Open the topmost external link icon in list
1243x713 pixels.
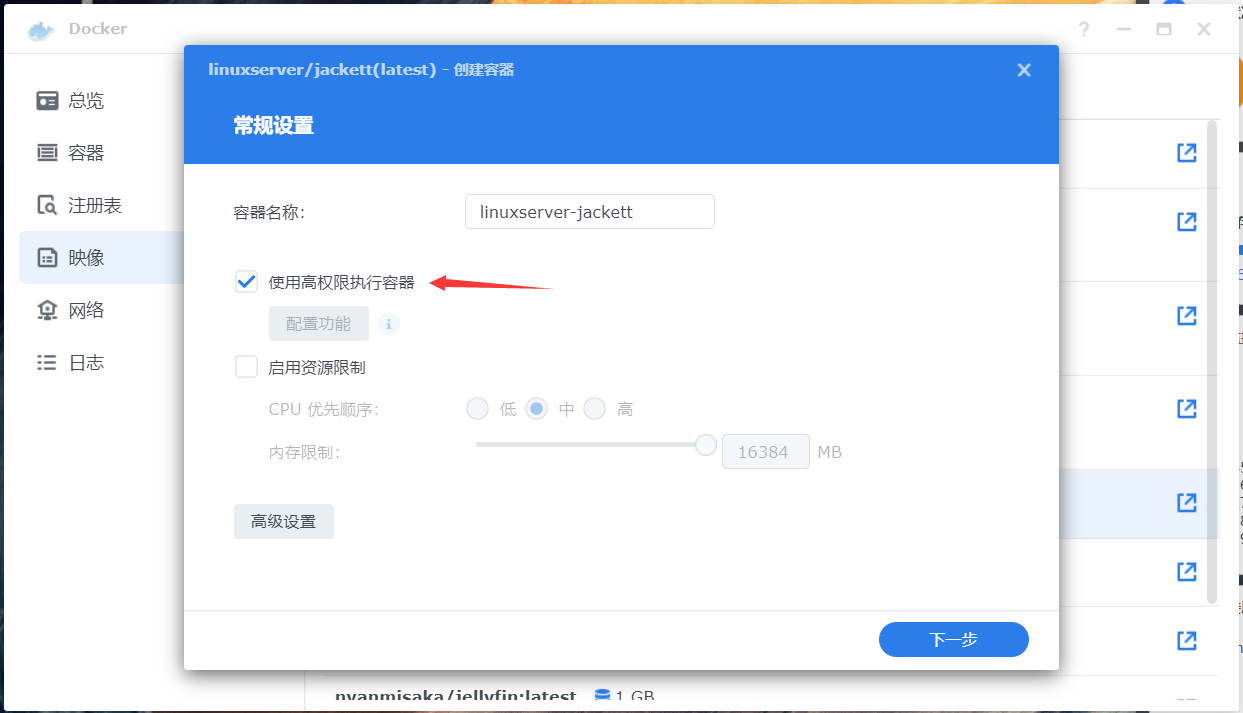click(1186, 153)
